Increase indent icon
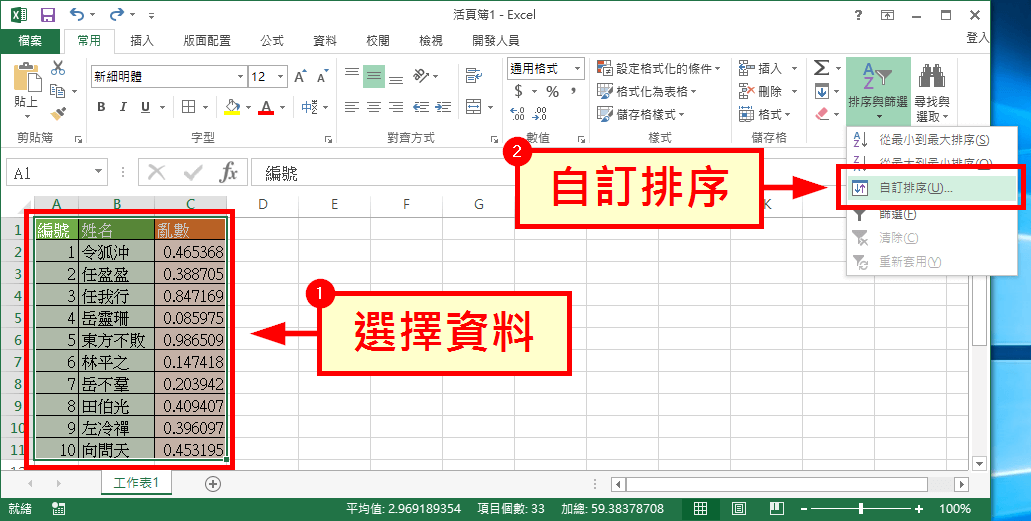This screenshot has width=1031, height=521. pos(443,107)
